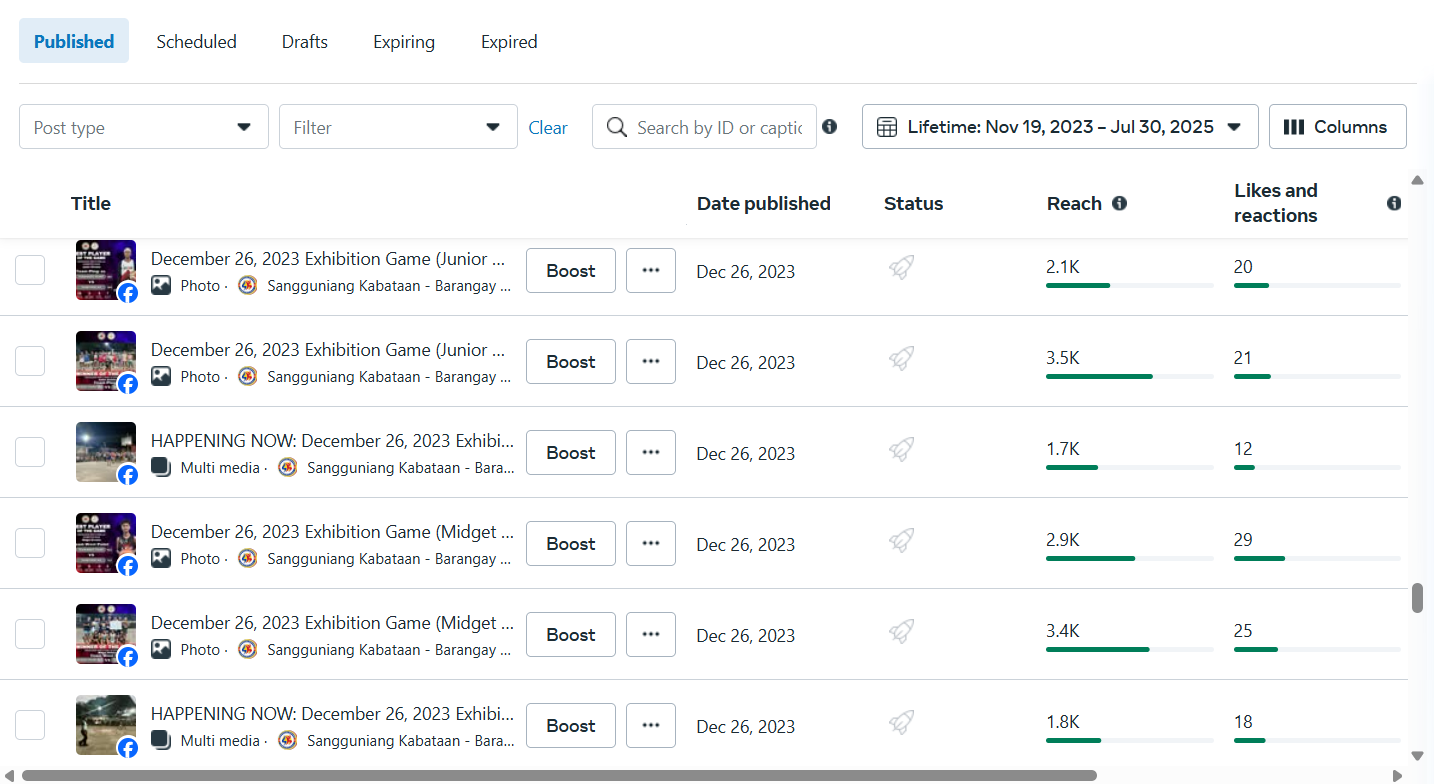The height and width of the screenshot is (784, 1434).
Task: Click the Reach column info icon
Action: pos(1119,203)
